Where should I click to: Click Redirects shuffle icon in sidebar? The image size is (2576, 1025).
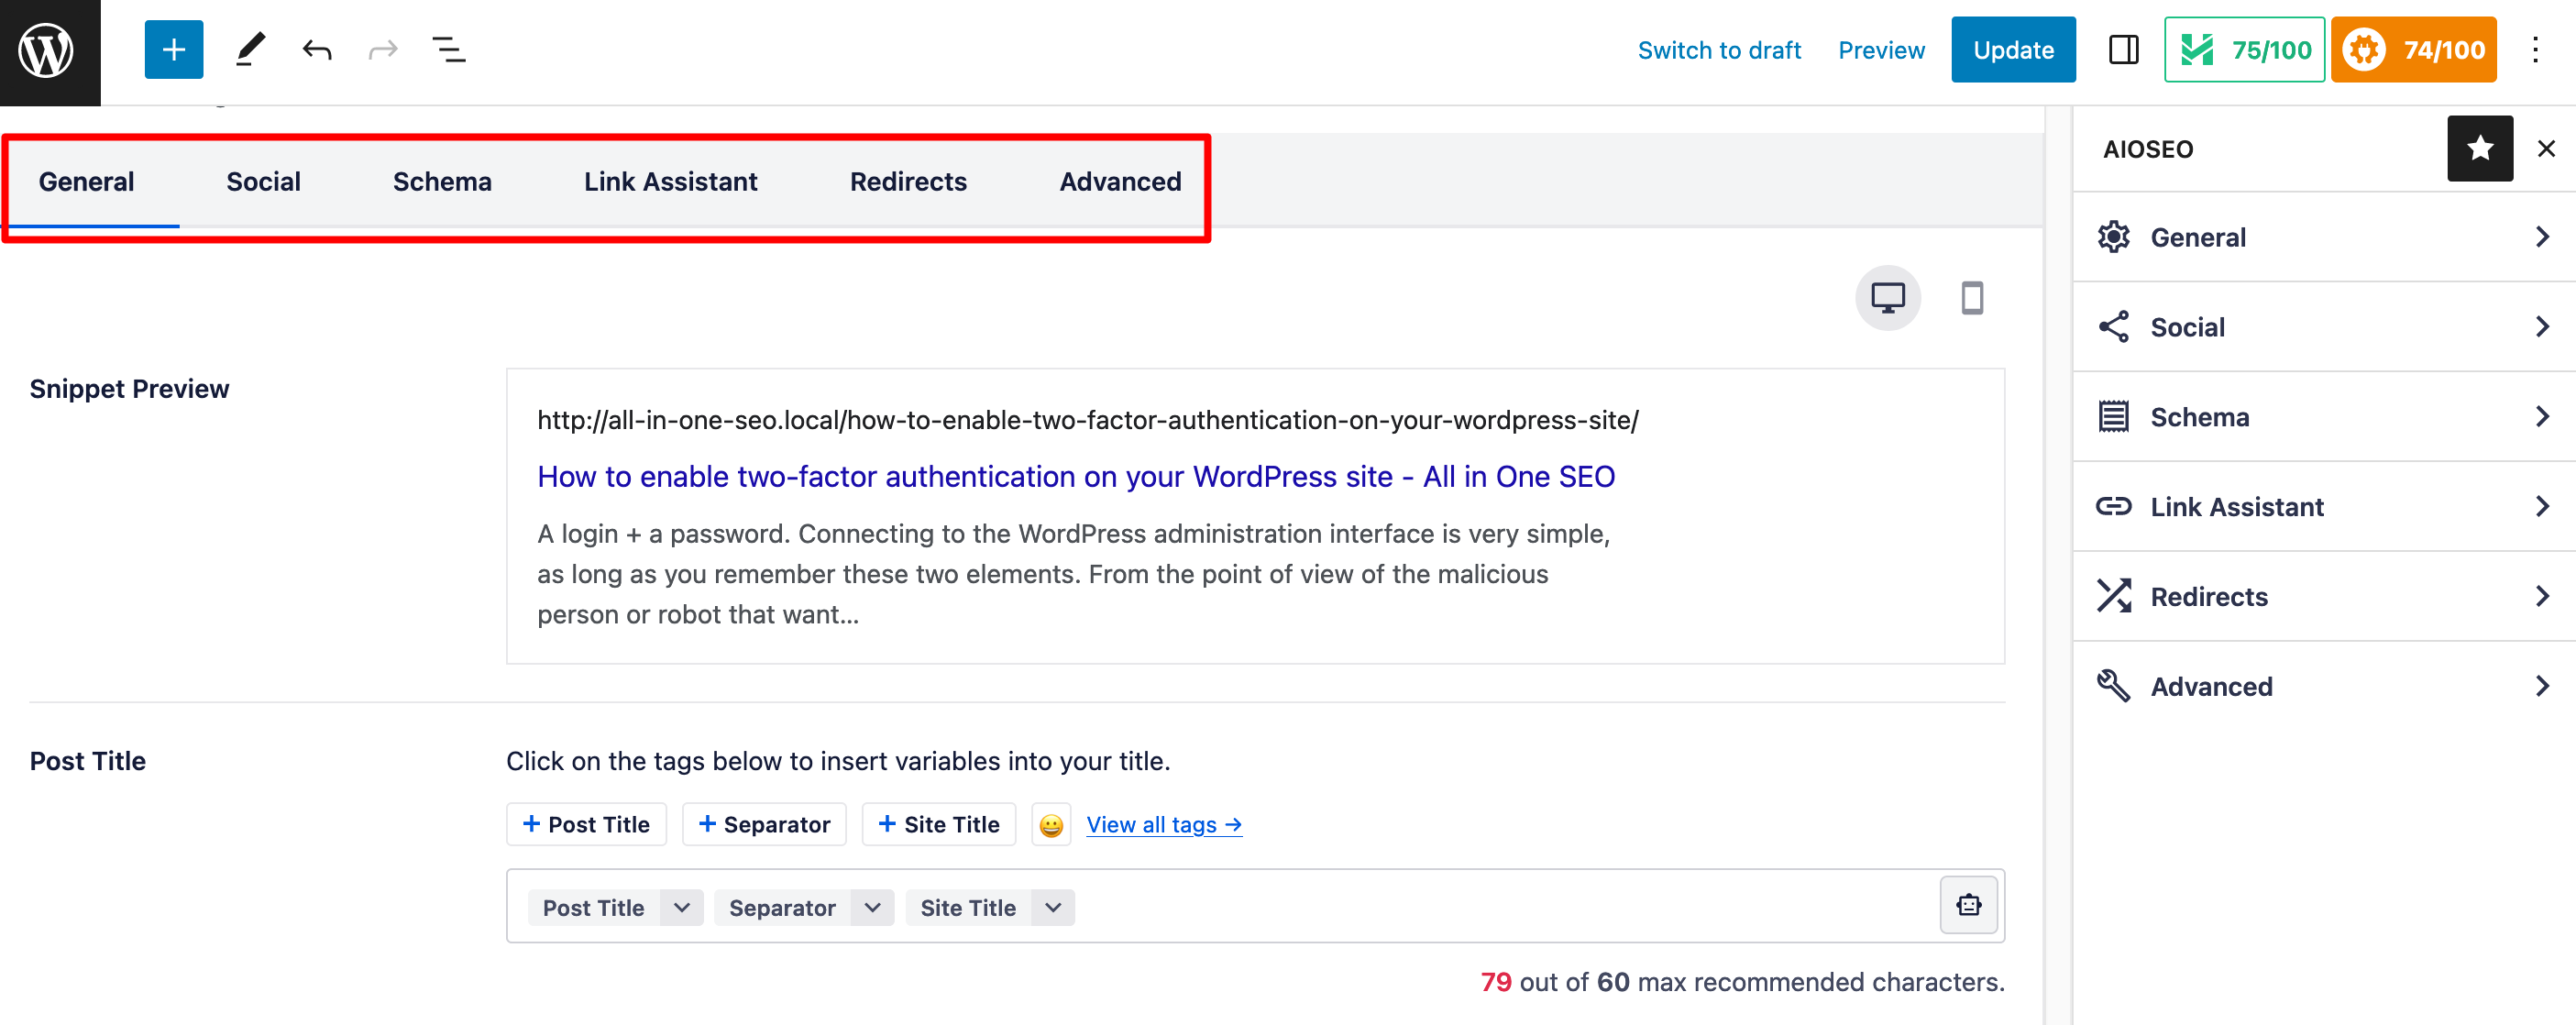(2113, 597)
